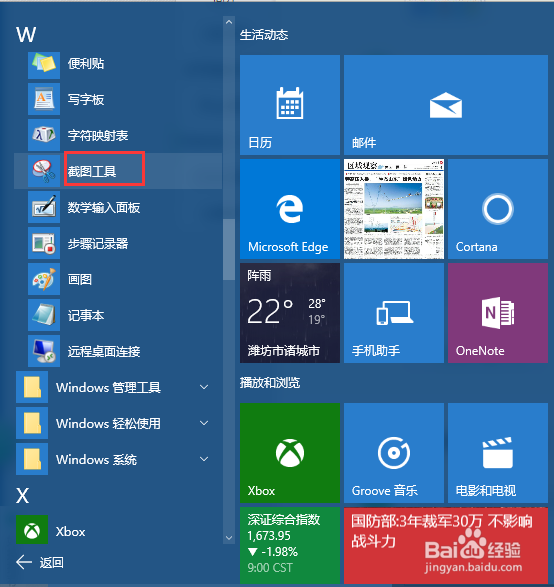This screenshot has height=587, width=554.
Task: Click the W letter group header
Action: (x=26, y=35)
